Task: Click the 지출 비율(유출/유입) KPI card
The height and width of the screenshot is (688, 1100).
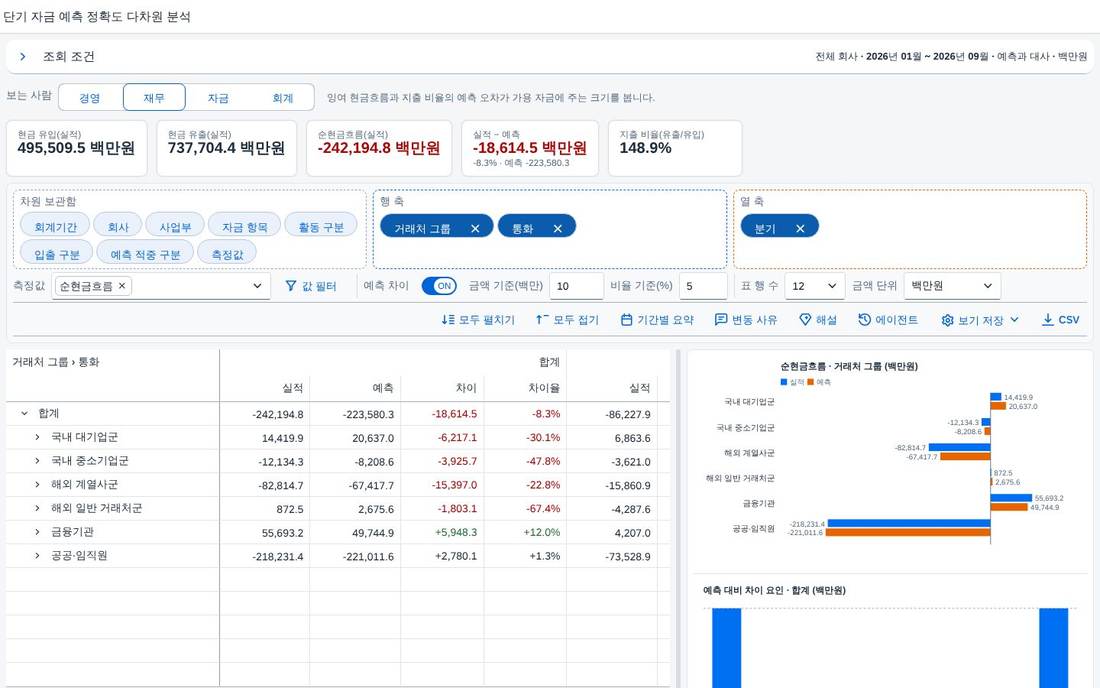Action: coord(675,148)
